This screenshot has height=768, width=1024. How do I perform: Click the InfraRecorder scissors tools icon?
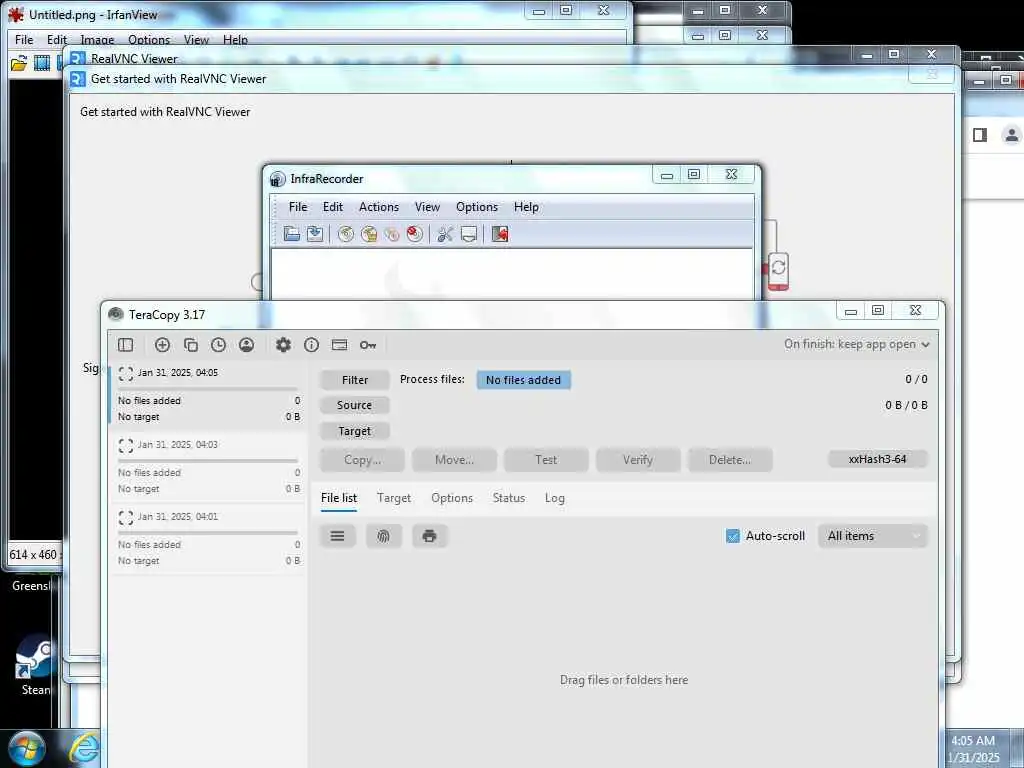[x=445, y=234]
